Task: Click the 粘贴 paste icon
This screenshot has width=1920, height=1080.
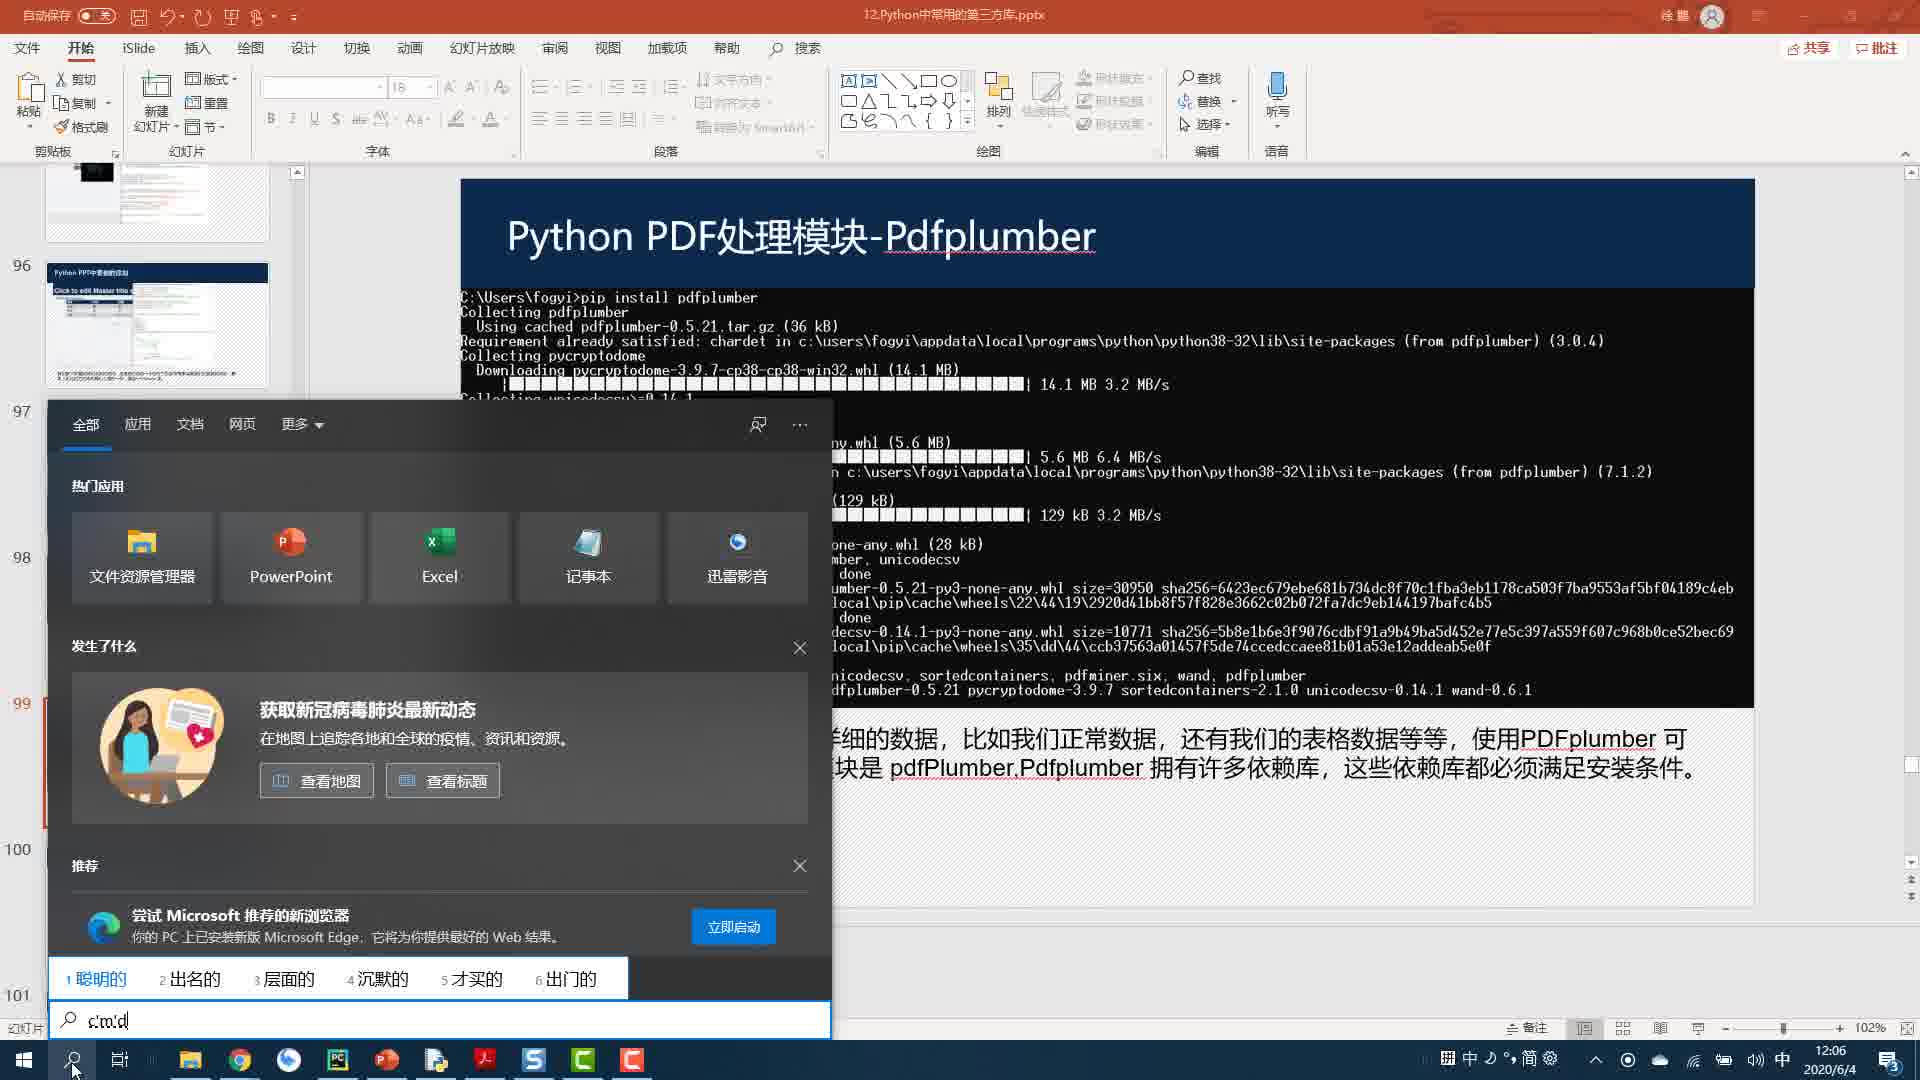Action: click(x=29, y=90)
